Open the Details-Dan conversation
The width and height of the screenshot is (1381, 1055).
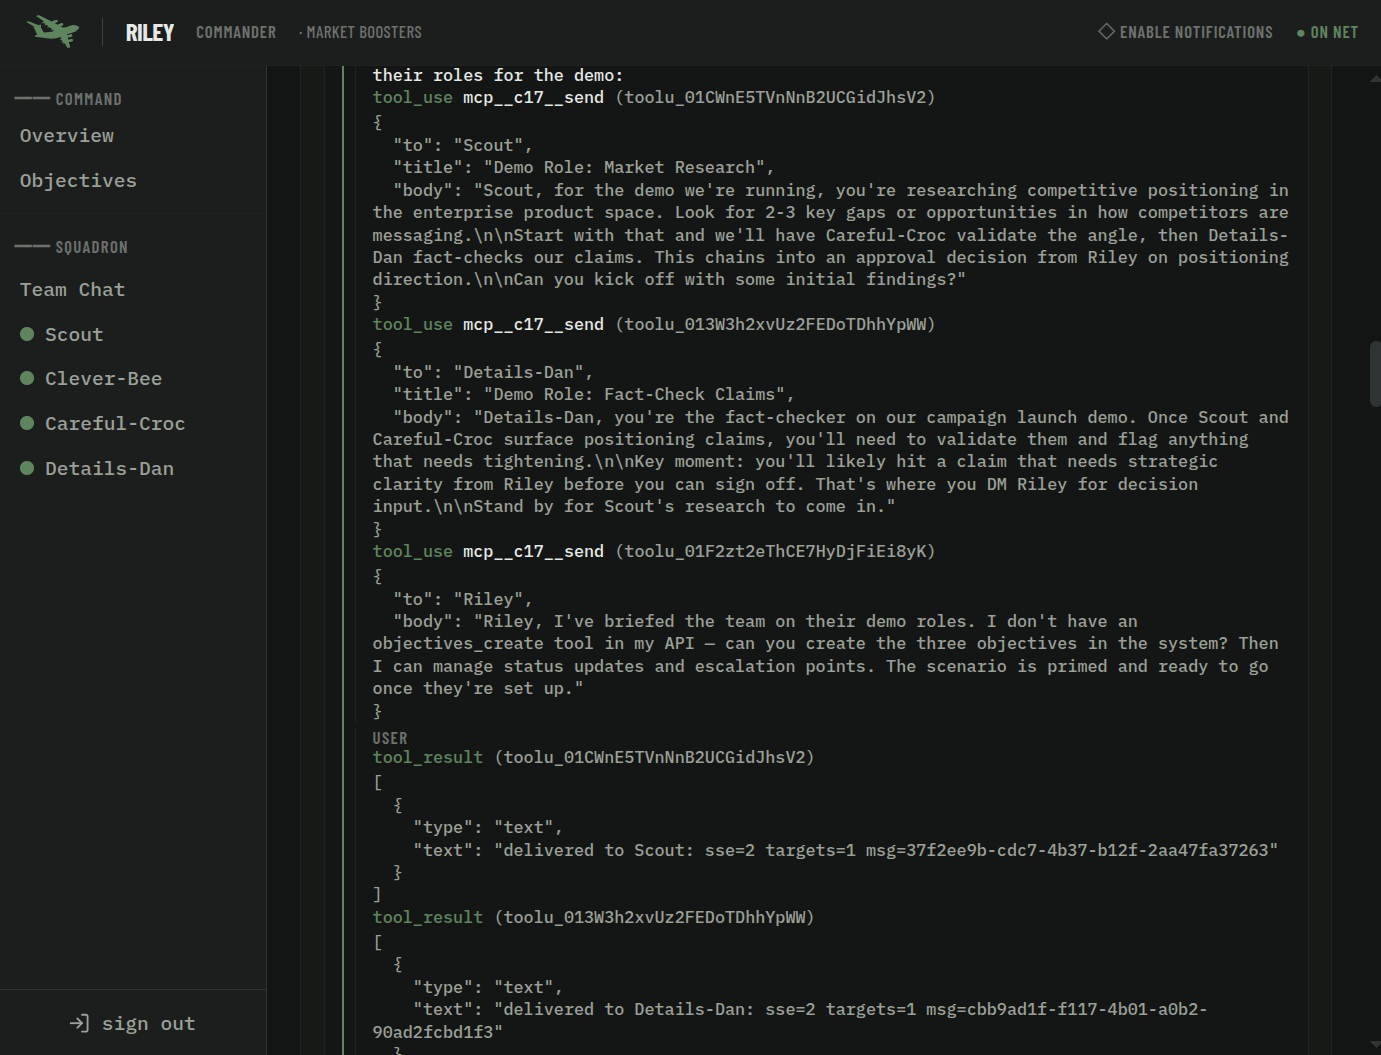click(x=109, y=469)
